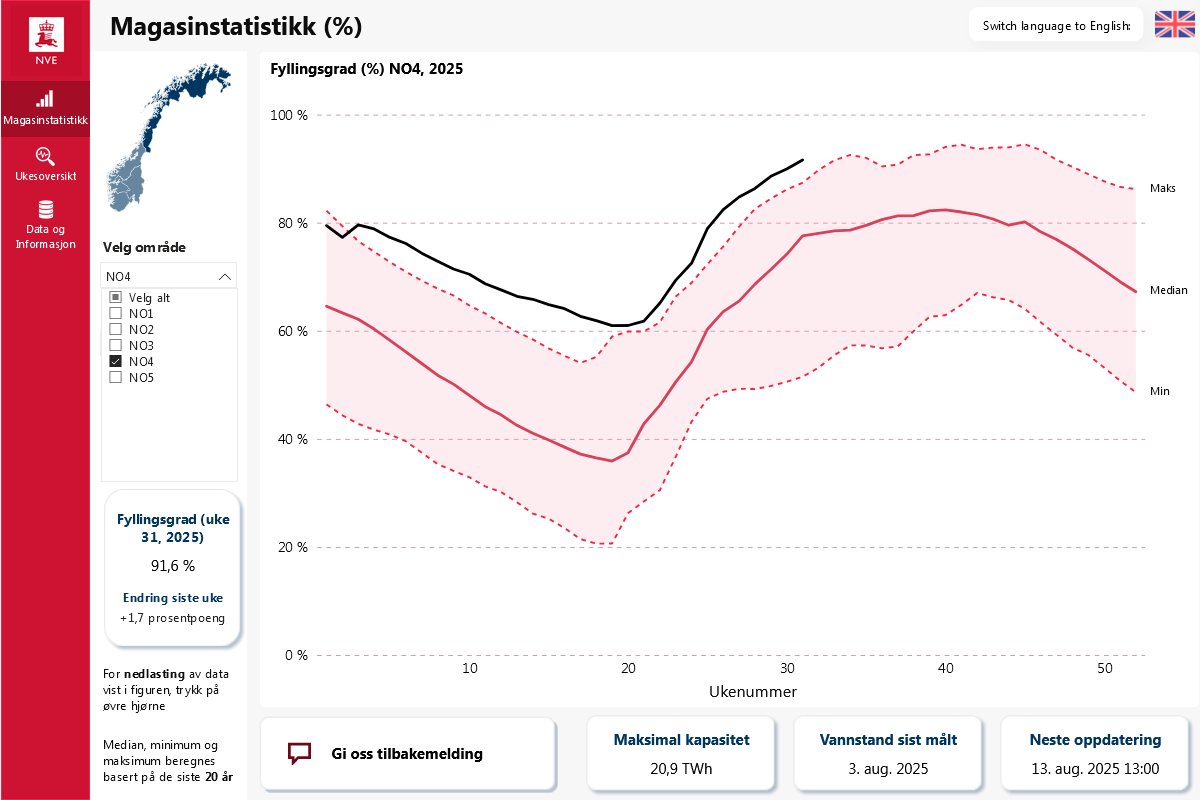
Task: Click the feedback speech bubble icon
Action: [299, 753]
